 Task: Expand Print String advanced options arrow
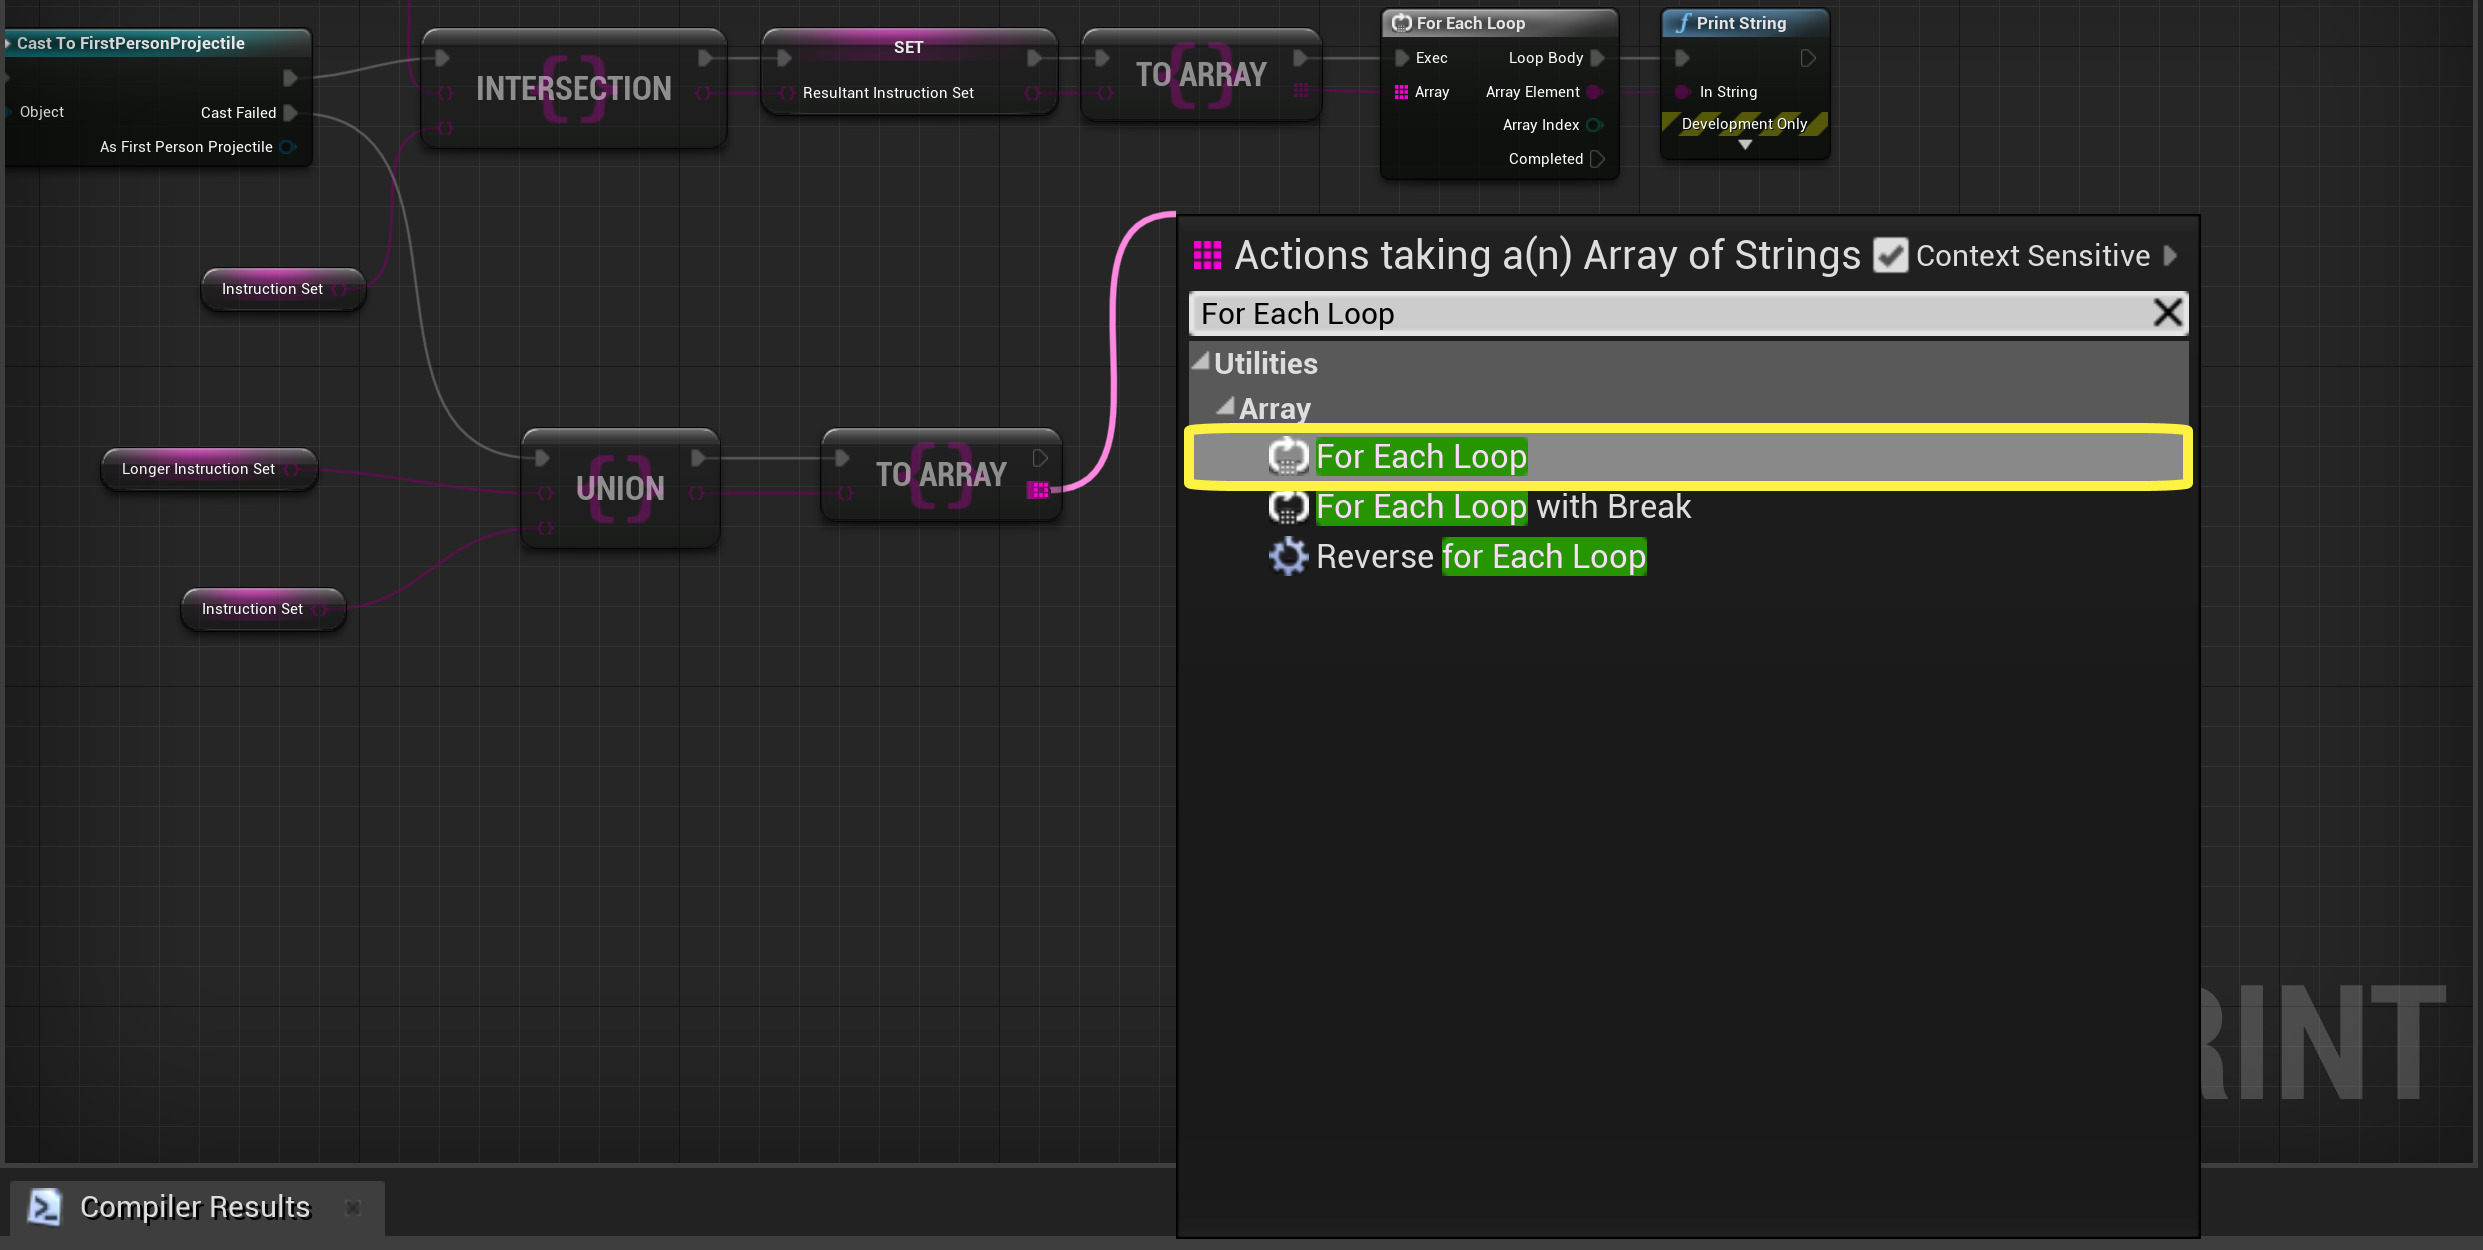1744,146
